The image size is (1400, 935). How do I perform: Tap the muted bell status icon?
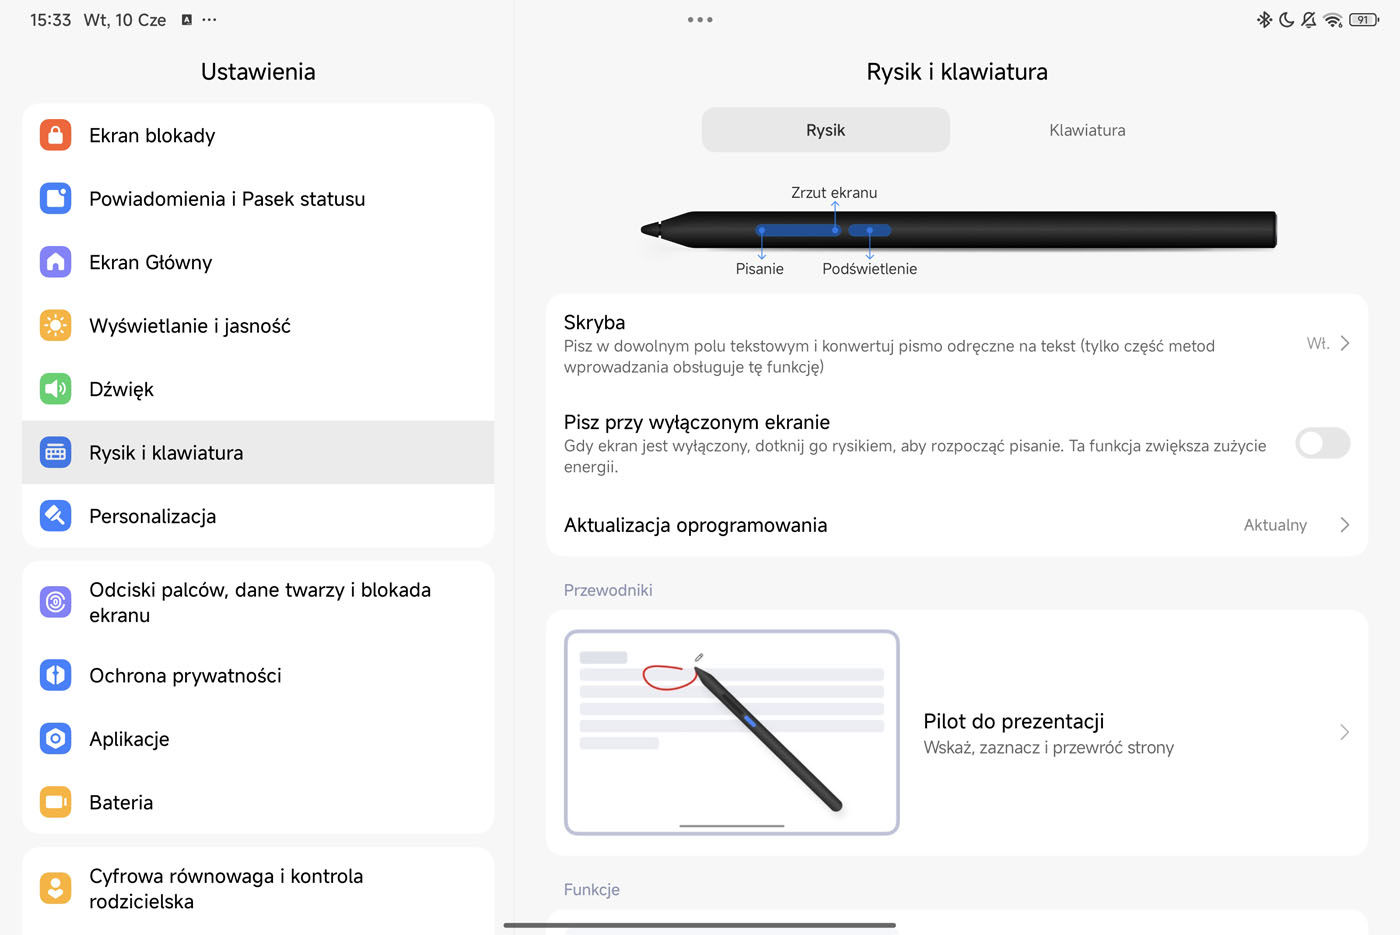pos(1309,20)
